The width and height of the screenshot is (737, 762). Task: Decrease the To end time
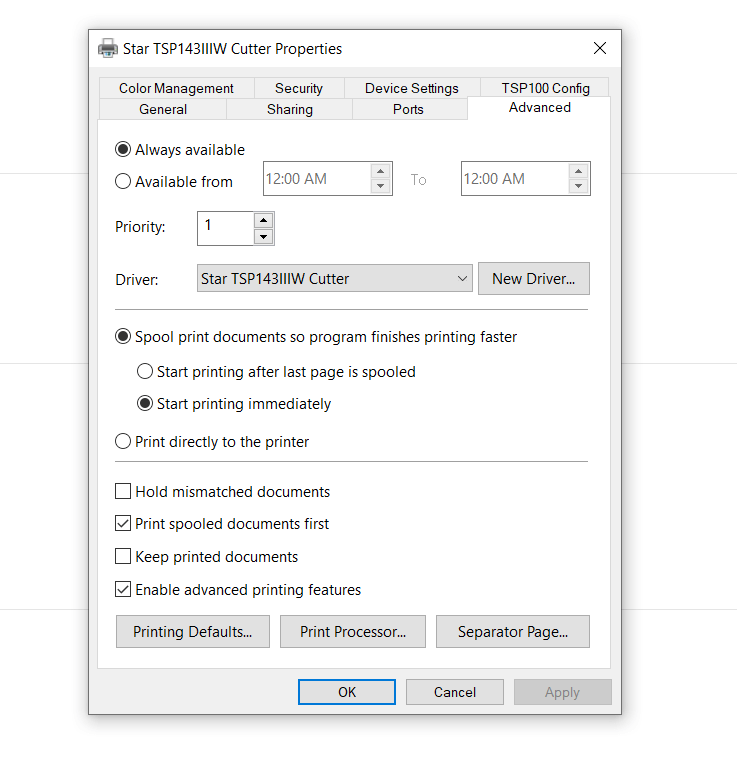tap(578, 186)
